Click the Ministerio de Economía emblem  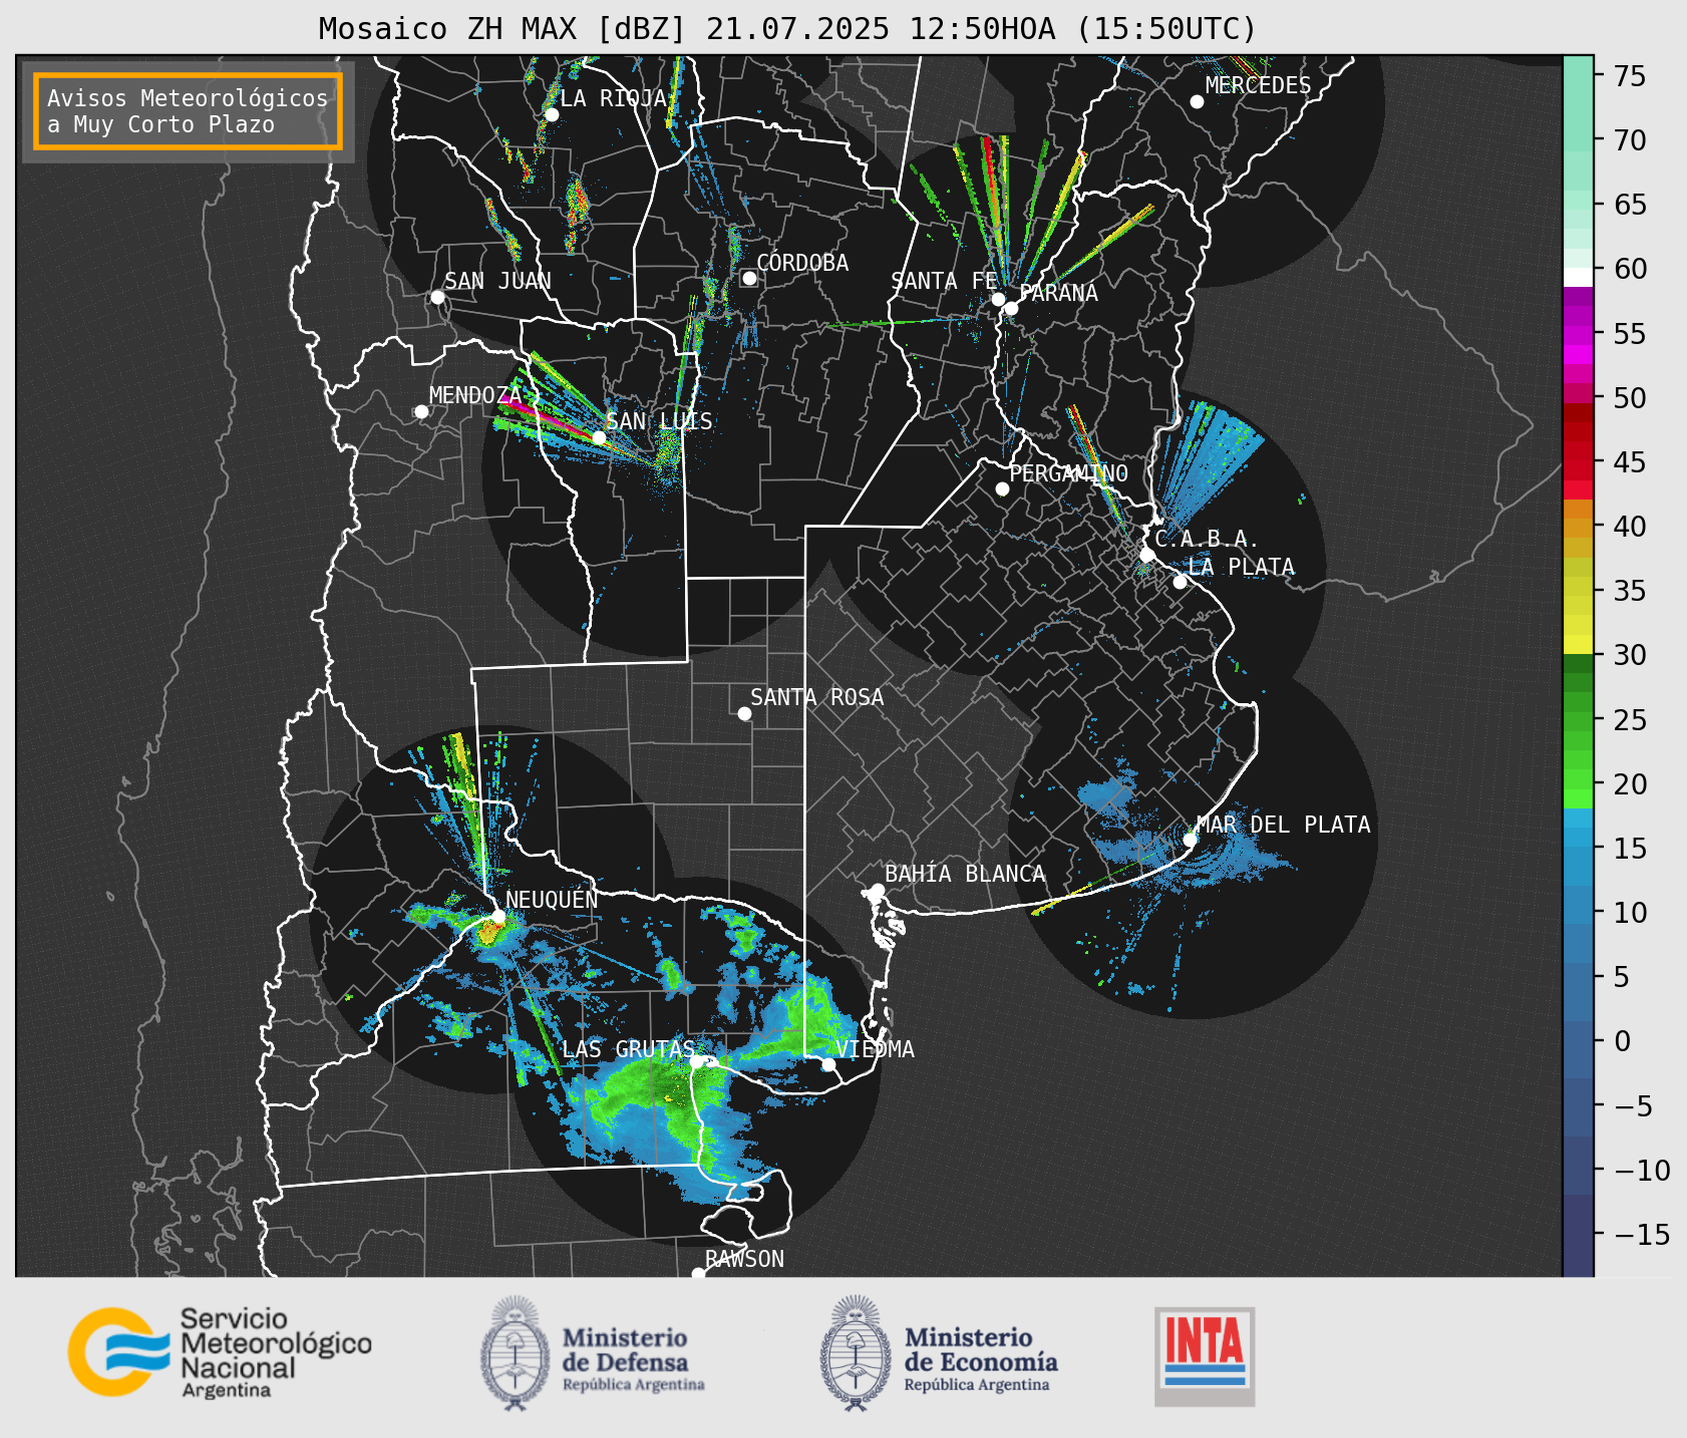pyautogui.click(x=856, y=1353)
